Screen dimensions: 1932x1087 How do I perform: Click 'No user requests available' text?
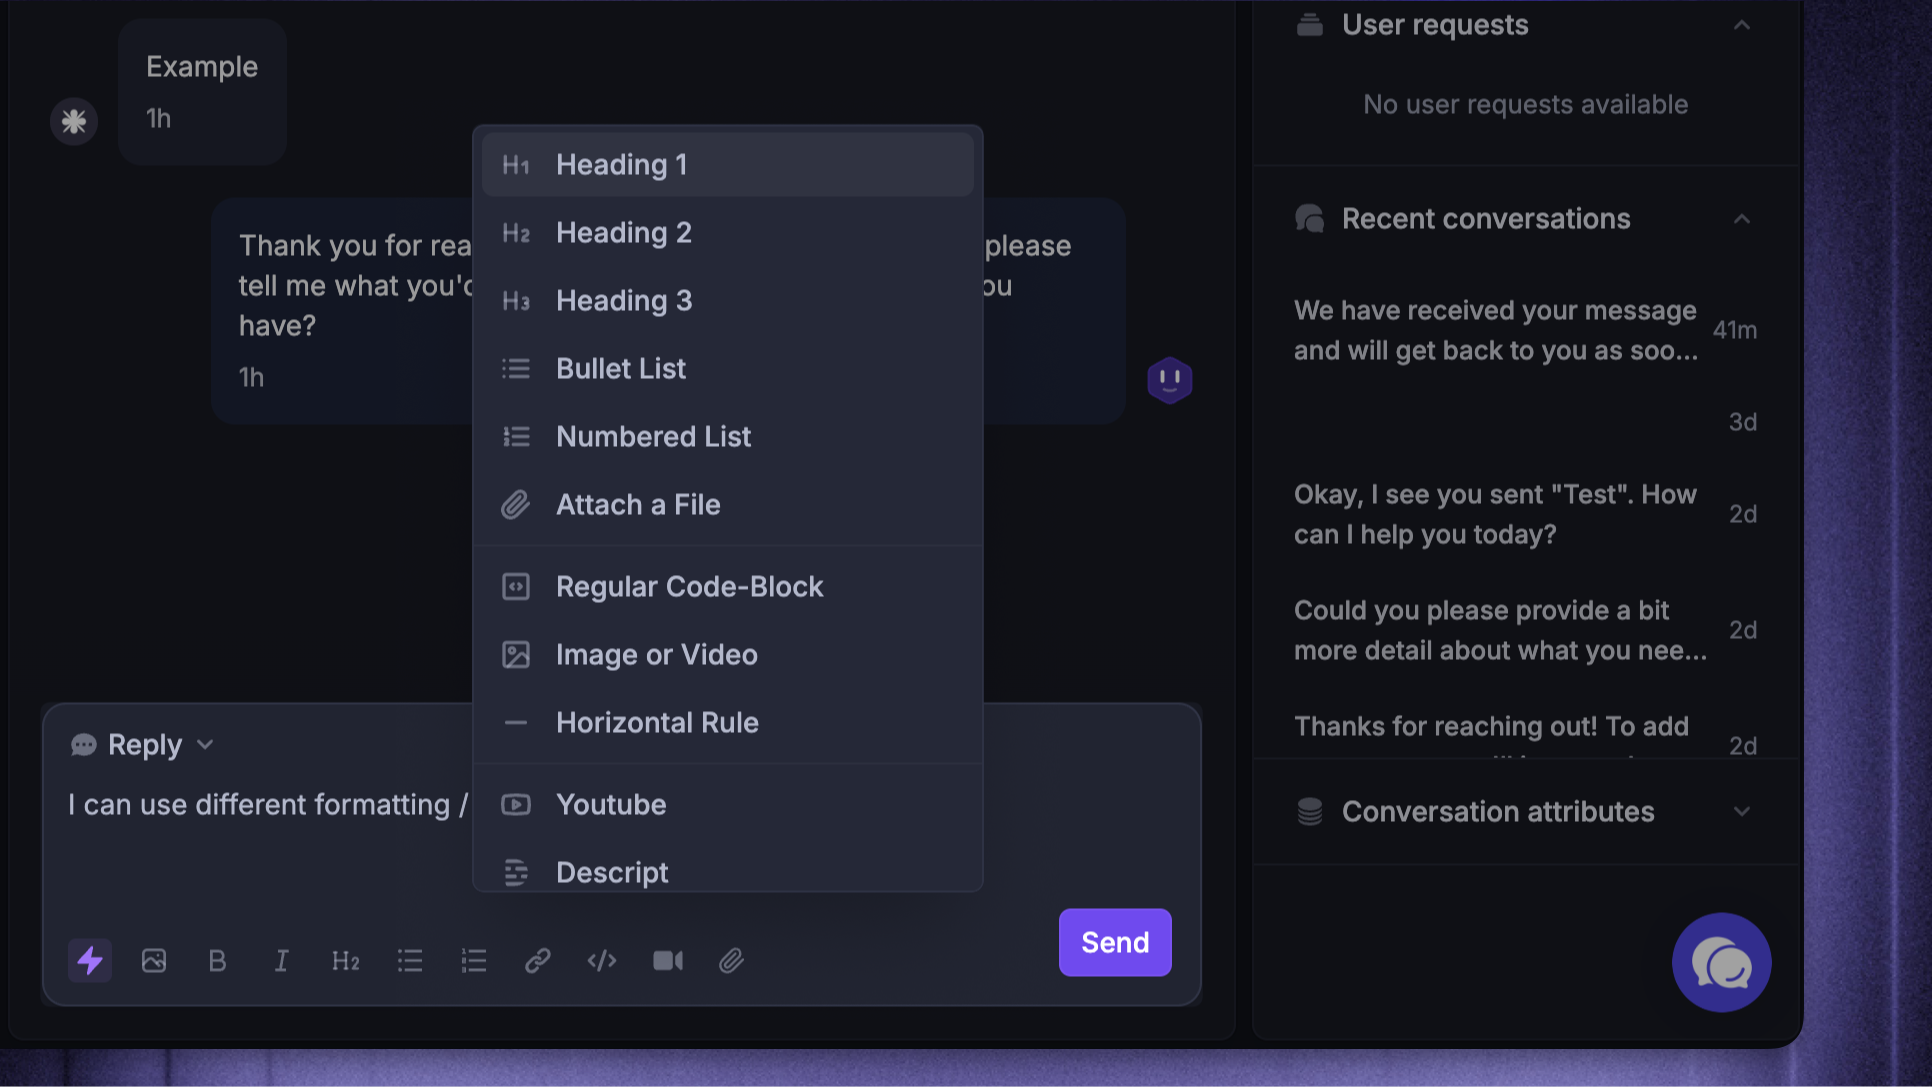[1525, 104]
